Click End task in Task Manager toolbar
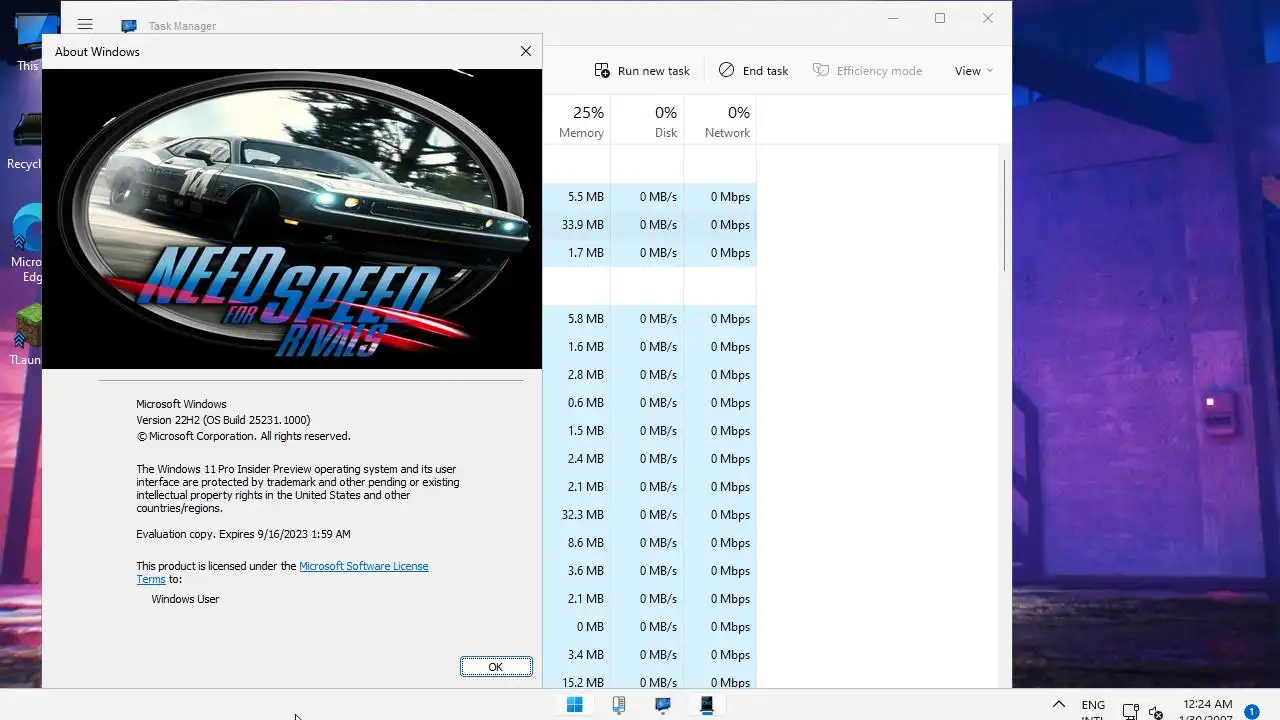This screenshot has height=720, width=1280. coord(753,71)
